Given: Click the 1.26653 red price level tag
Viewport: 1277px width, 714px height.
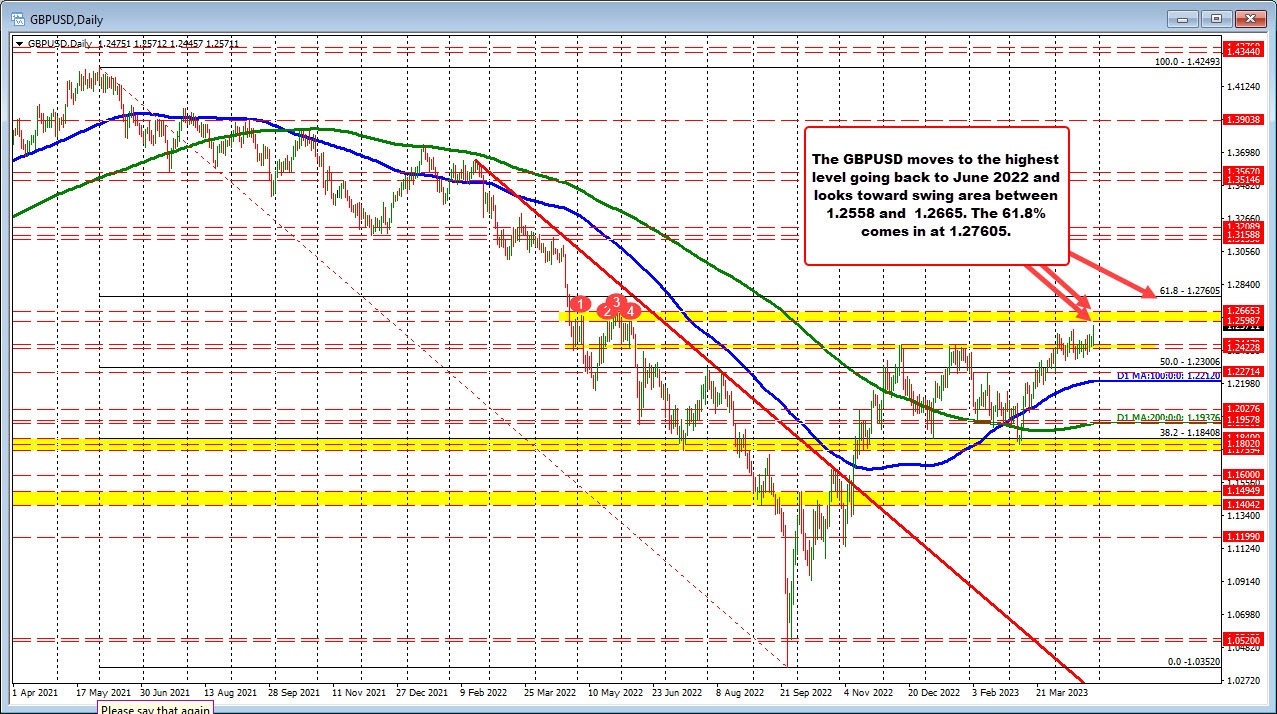Looking at the screenshot, I should [x=1244, y=310].
